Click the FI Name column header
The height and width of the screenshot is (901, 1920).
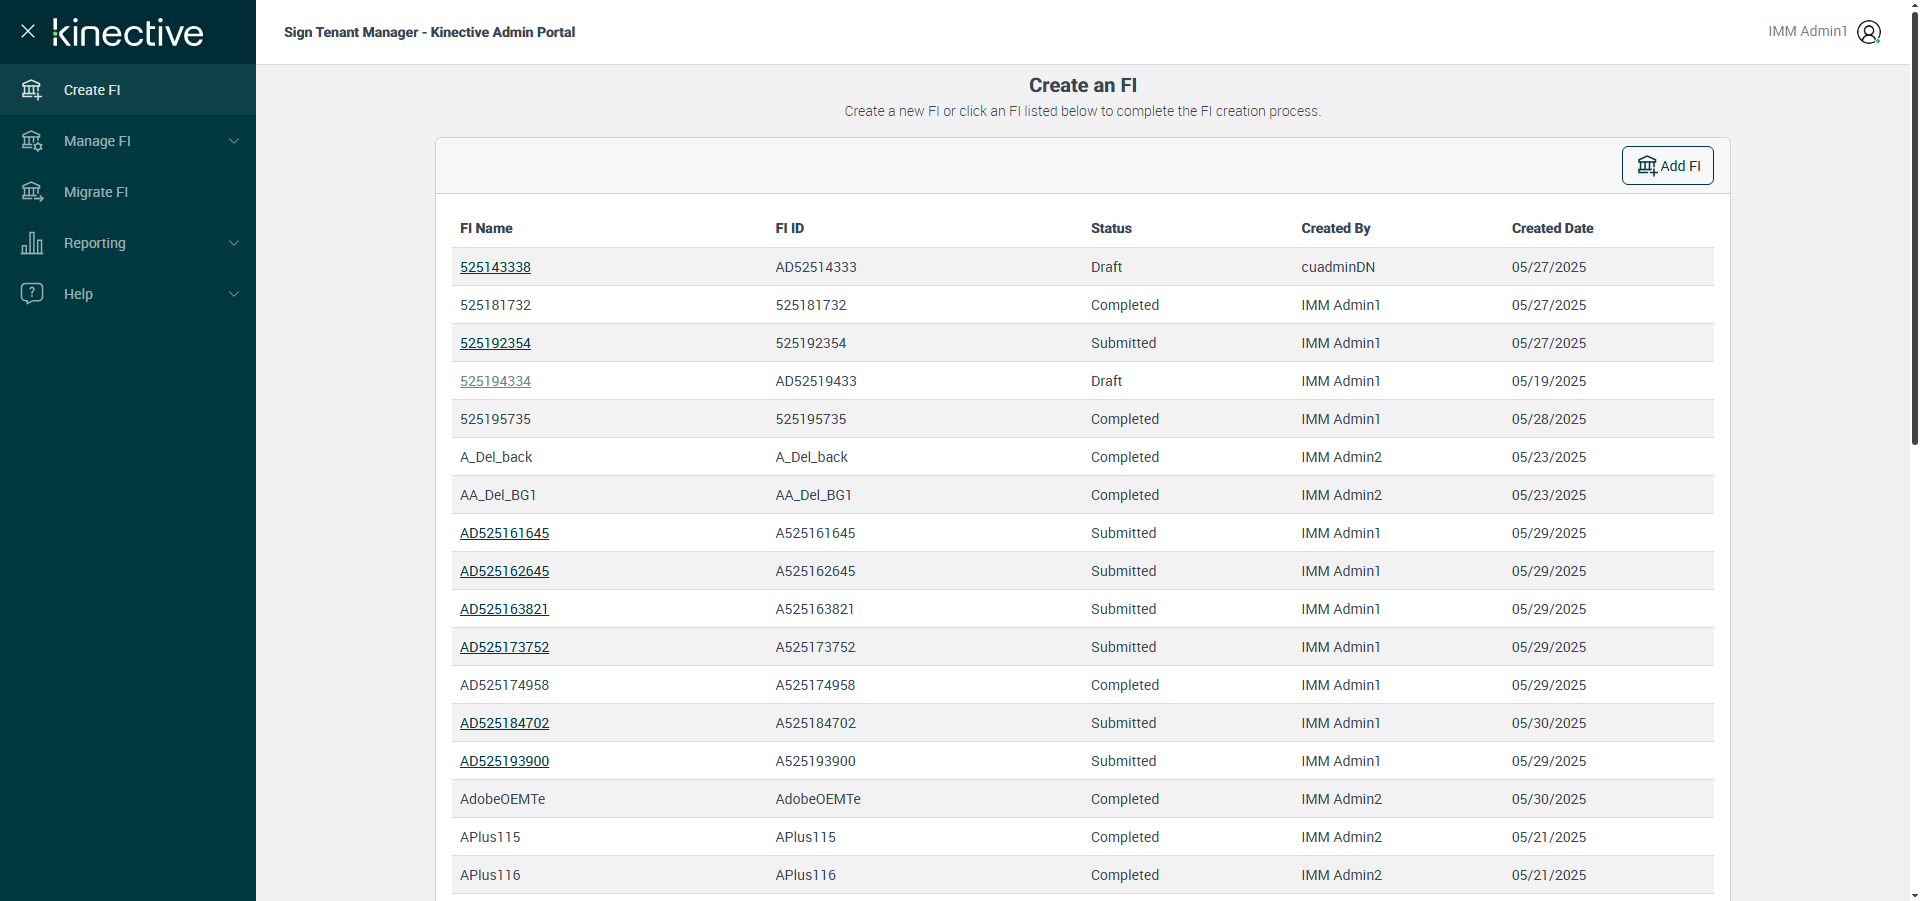[486, 228]
